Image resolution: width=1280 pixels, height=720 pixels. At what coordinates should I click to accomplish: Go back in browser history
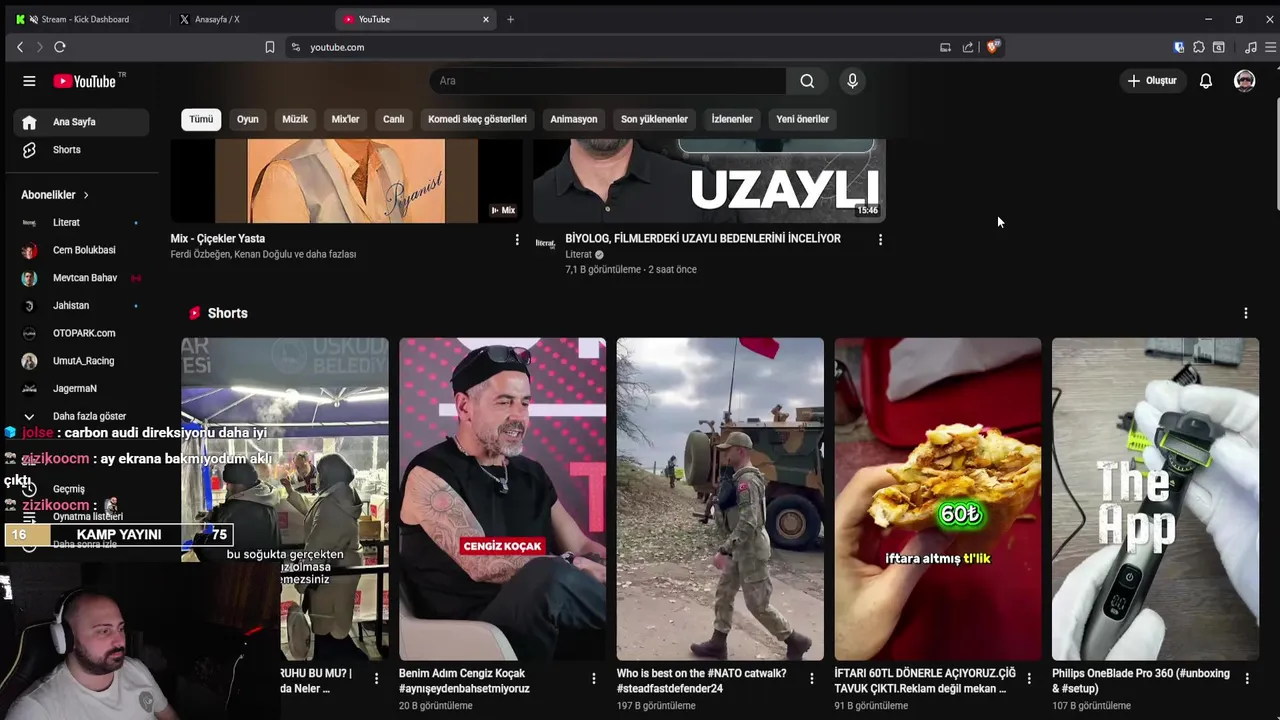click(x=20, y=47)
